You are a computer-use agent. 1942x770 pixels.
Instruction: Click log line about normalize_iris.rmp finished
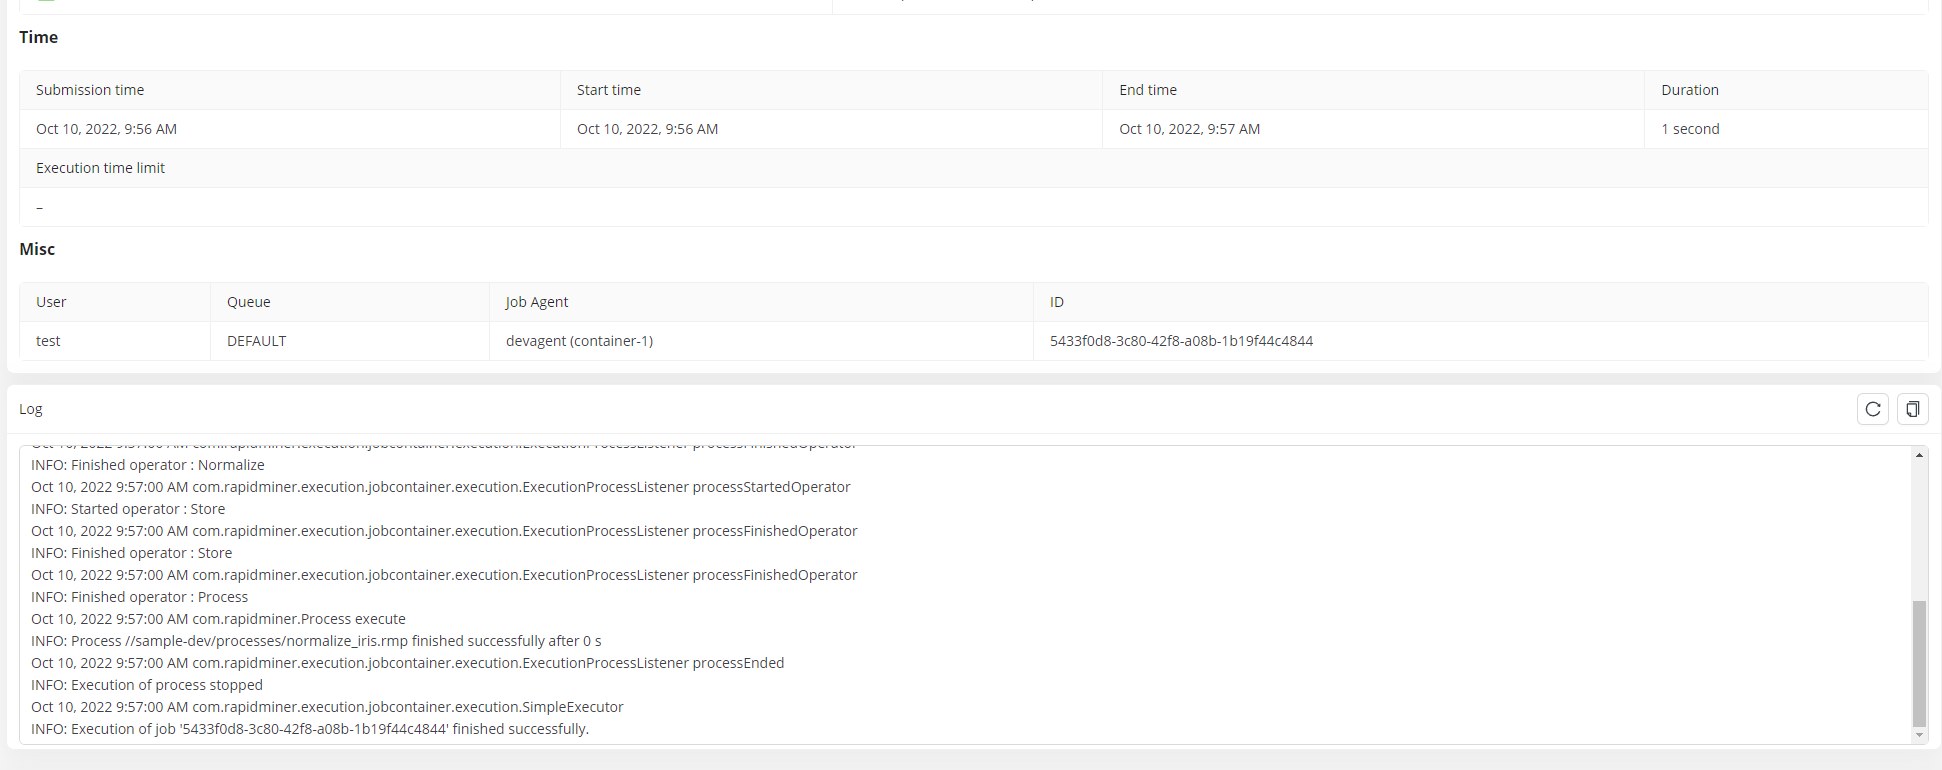(x=316, y=641)
